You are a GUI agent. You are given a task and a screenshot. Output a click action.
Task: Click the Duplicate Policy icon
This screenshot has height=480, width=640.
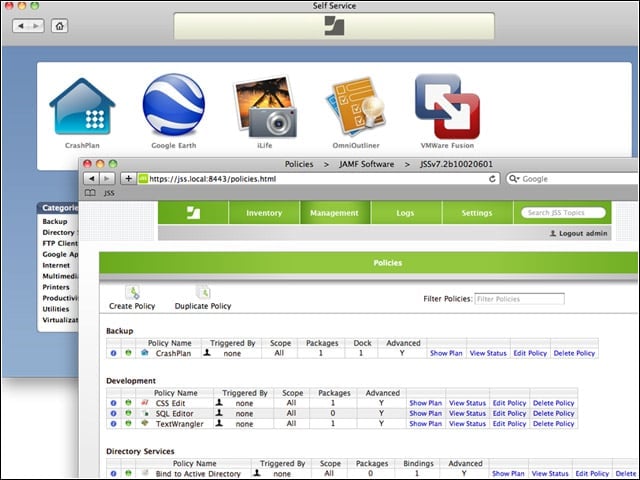(203, 292)
